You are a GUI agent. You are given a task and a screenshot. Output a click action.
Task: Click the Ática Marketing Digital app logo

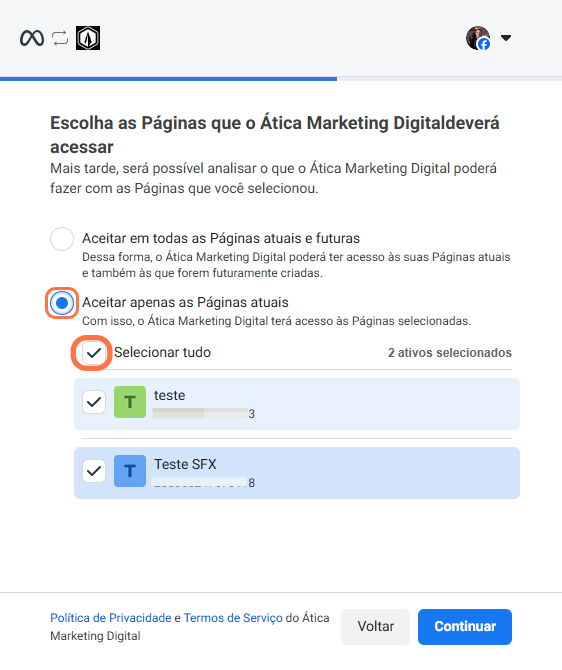pyautogui.click(x=88, y=38)
